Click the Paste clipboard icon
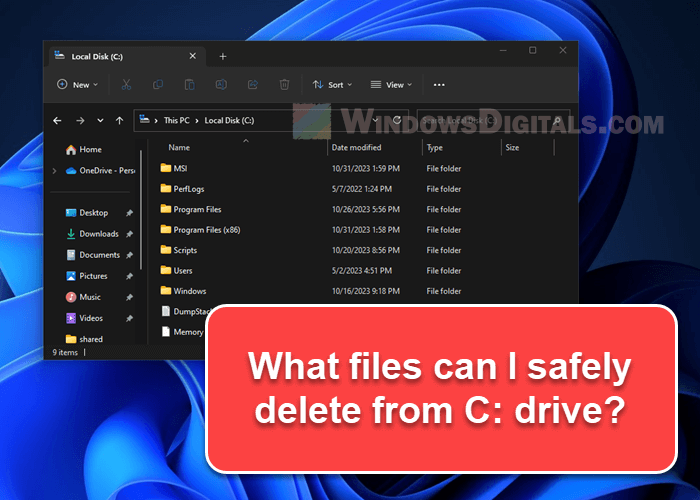This screenshot has height=500, width=700. [x=190, y=84]
